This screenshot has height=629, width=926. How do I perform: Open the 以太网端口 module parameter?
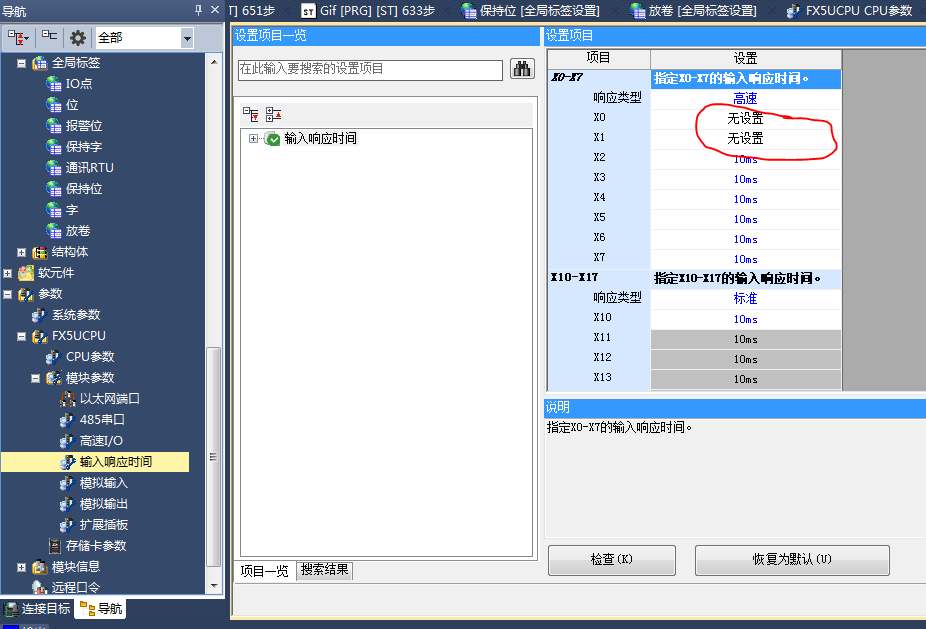(109, 398)
